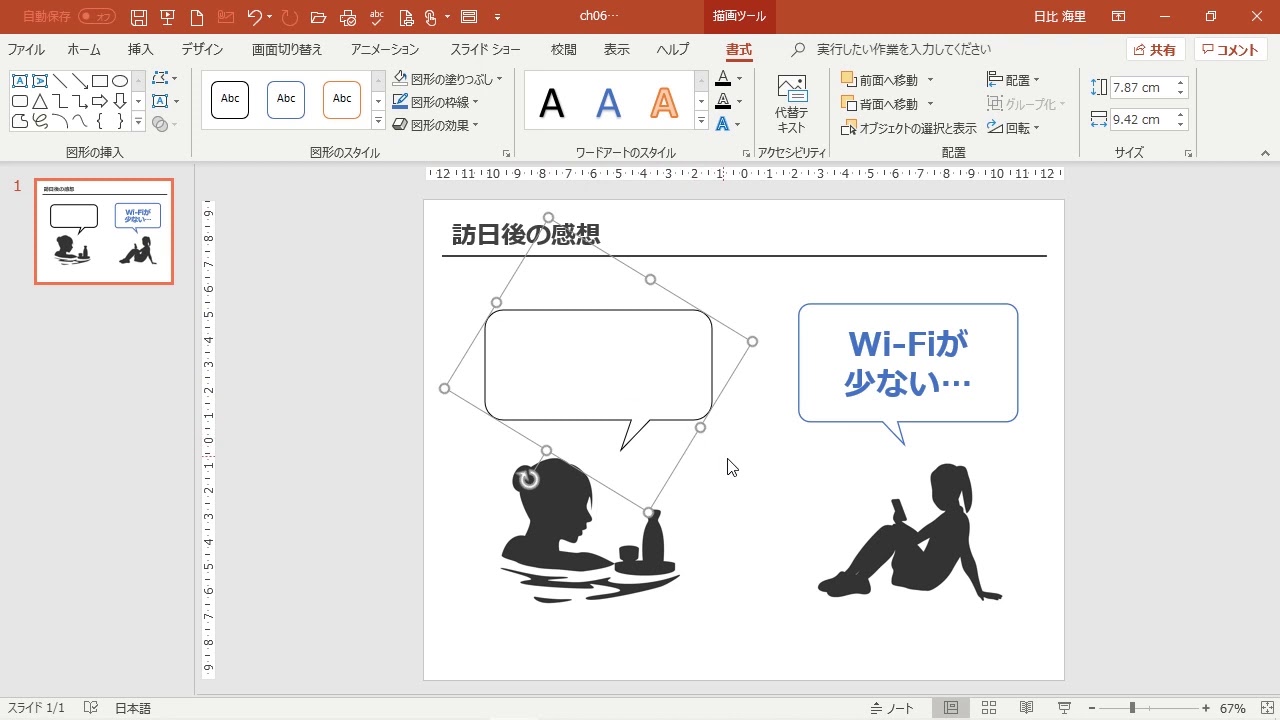Screen dimensions: 1280x720
Task: Open a file using the folder icon
Action: 319,17
